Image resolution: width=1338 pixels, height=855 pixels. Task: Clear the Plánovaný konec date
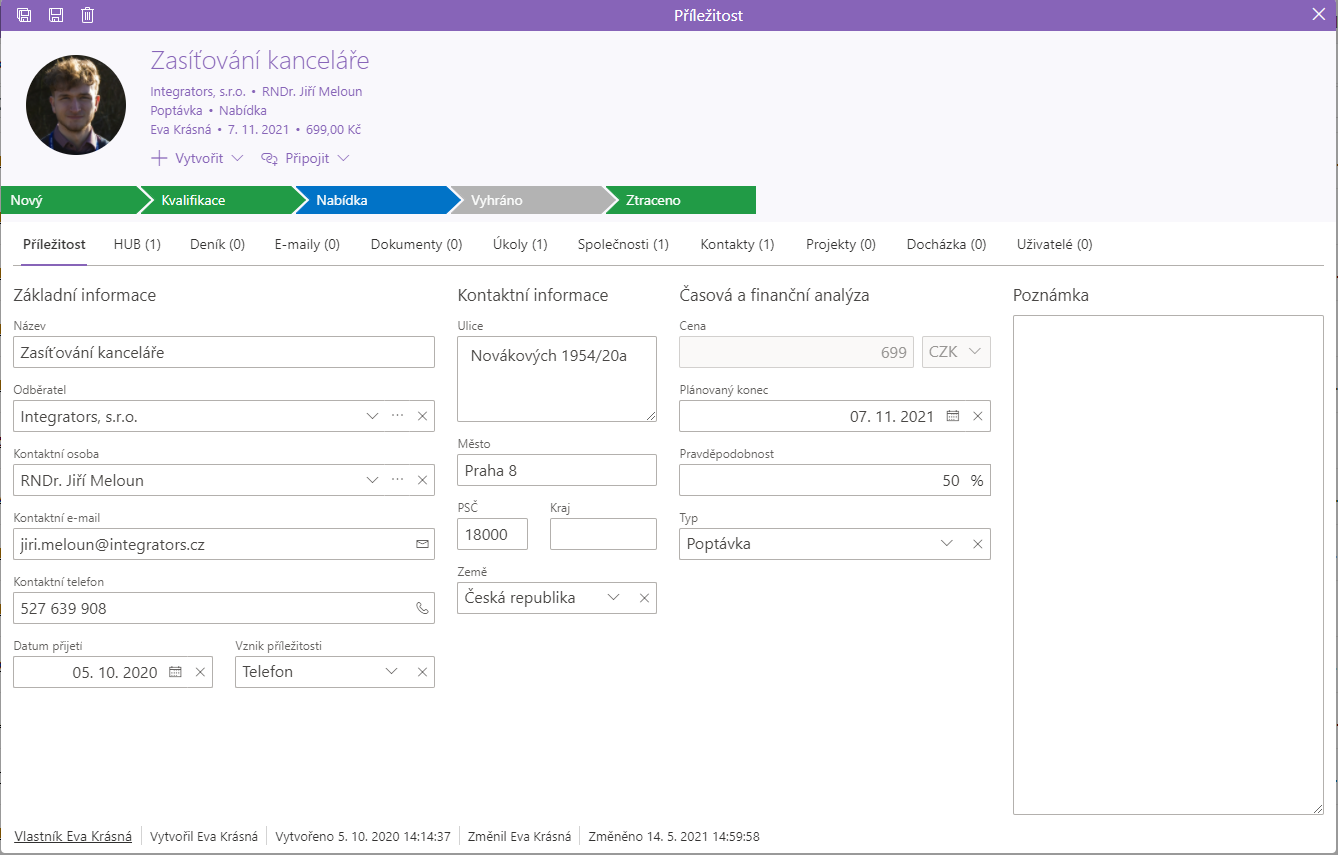pyautogui.click(x=978, y=416)
